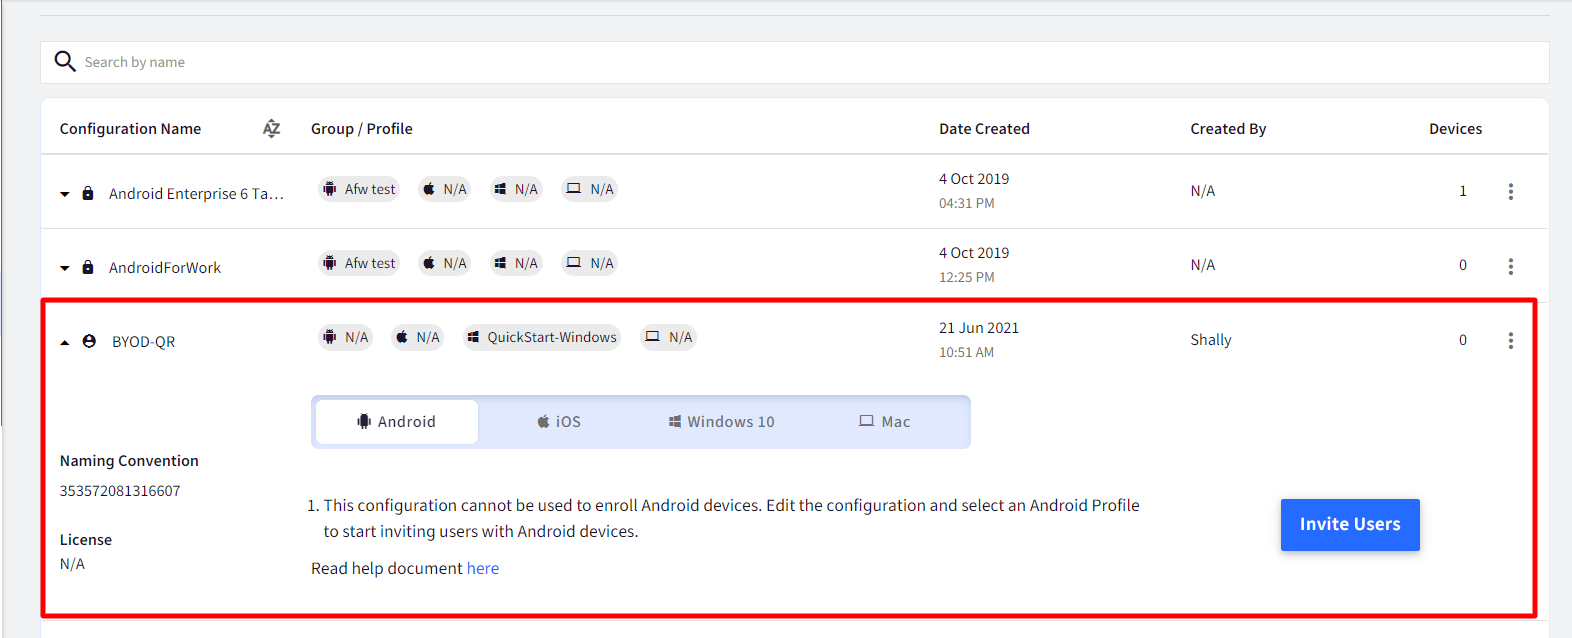Click the 4 Oct 2019 04:31 PM date
The image size is (1572, 638).
tap(974, 190)
